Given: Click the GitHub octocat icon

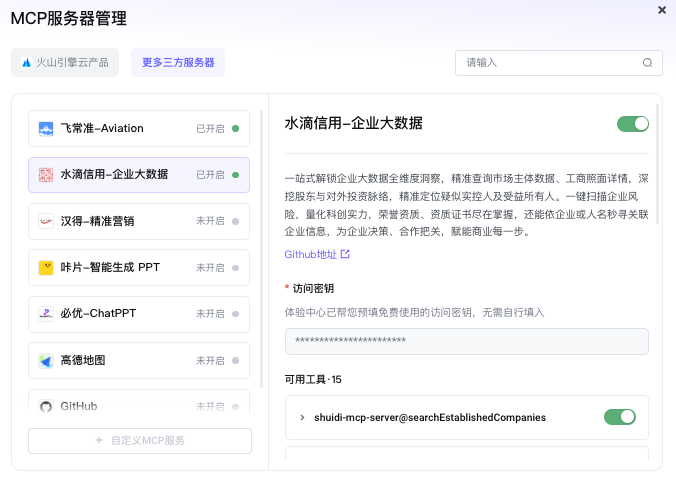Looking at the screenshot, I should pos(46,406).
